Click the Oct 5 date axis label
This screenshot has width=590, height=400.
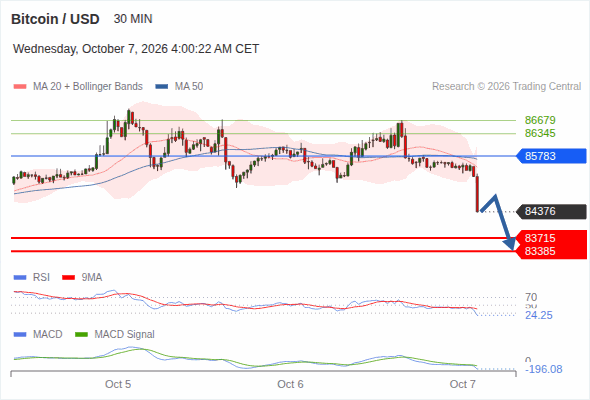click(118, 384)
